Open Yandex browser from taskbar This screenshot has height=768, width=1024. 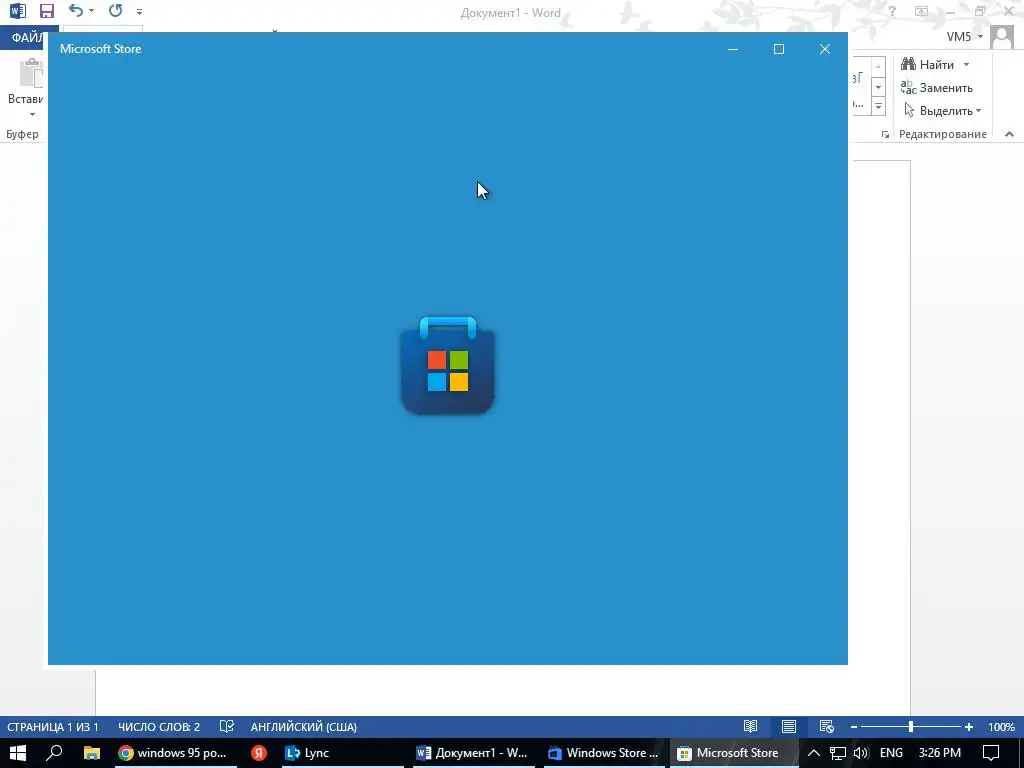coord(259,753)
